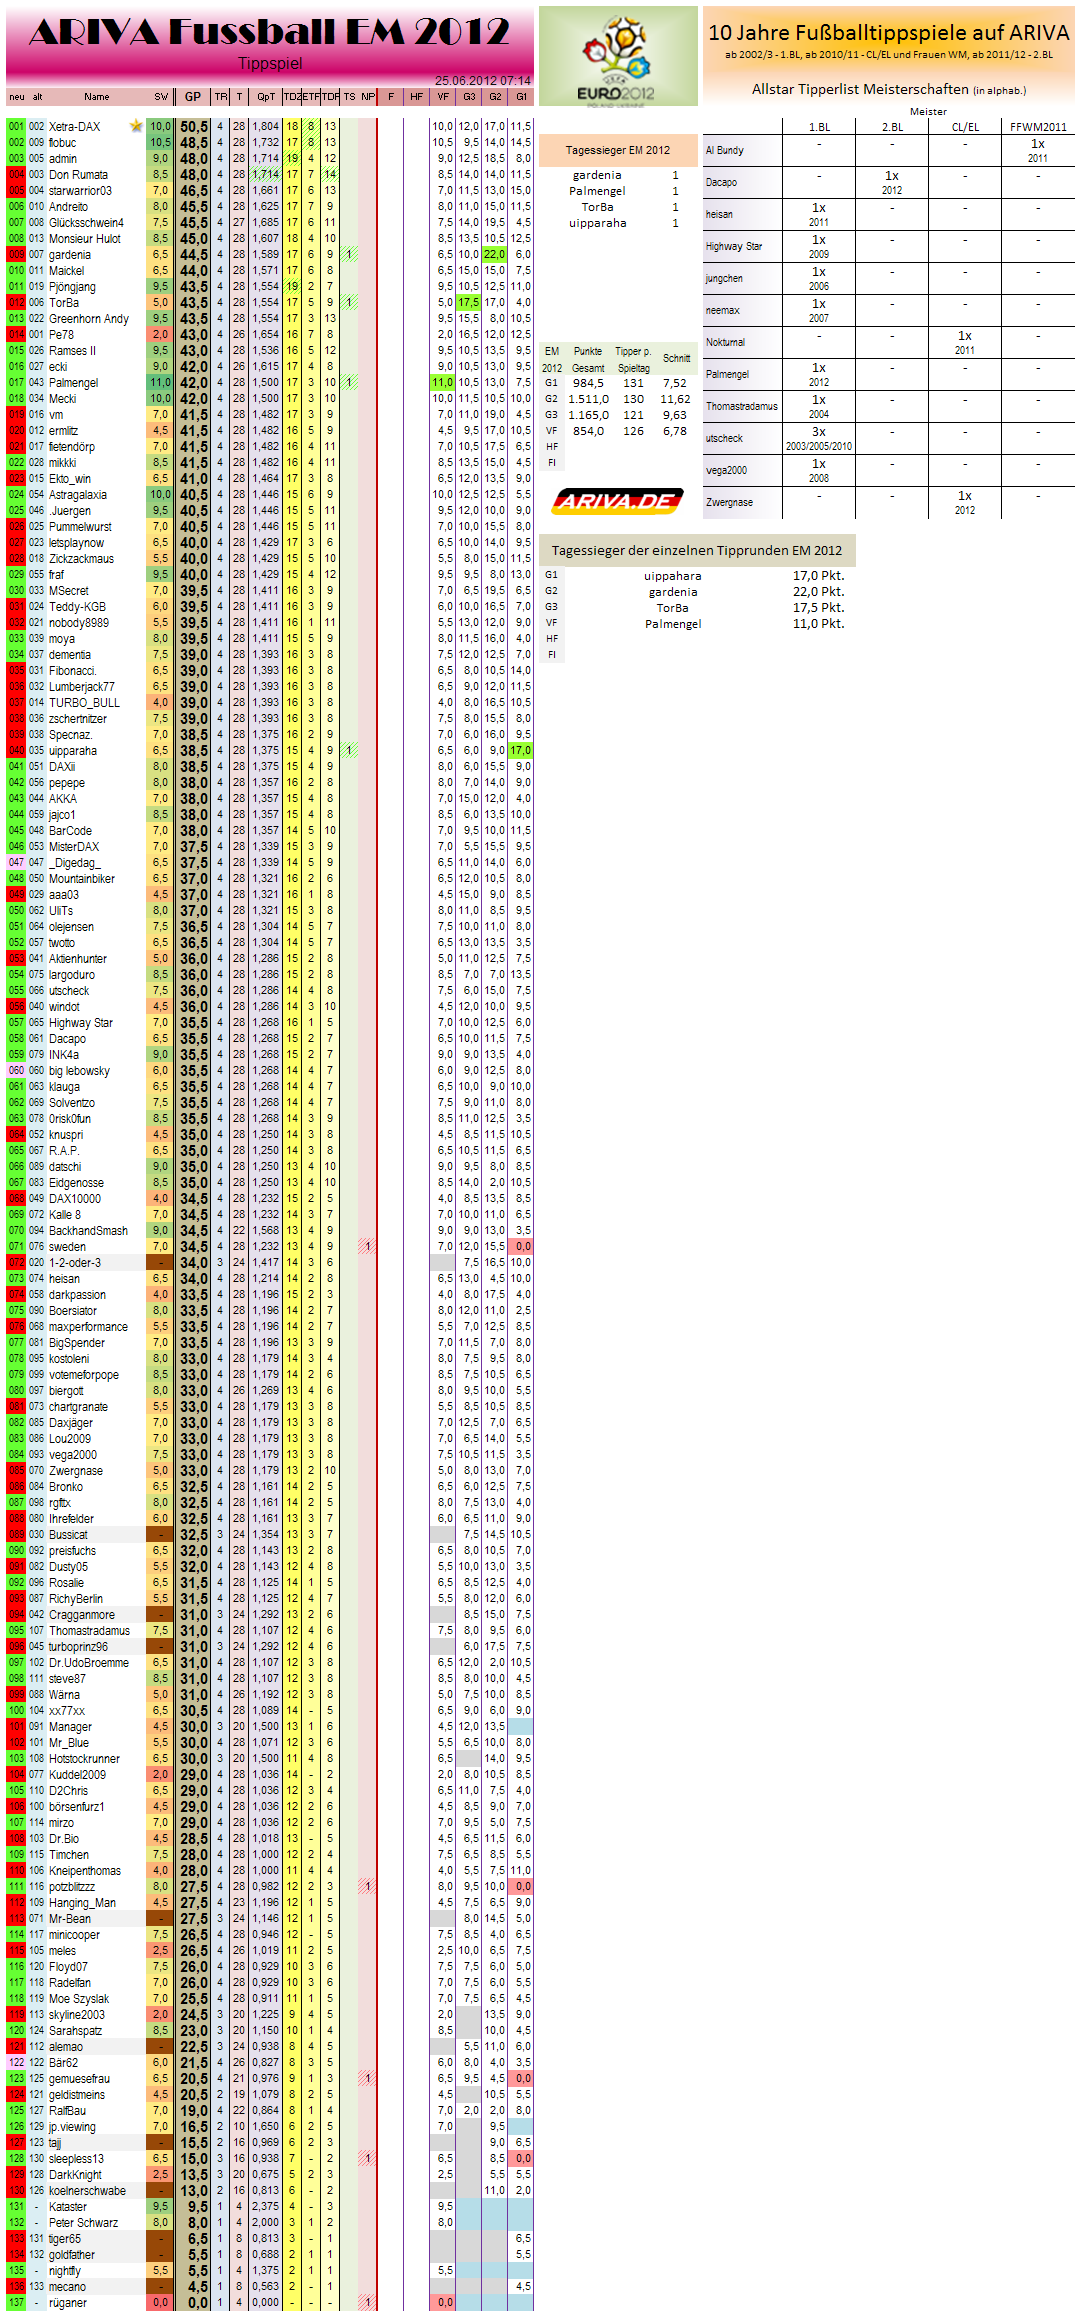
Task: Select the Name column header
Action: pos(97,97)
